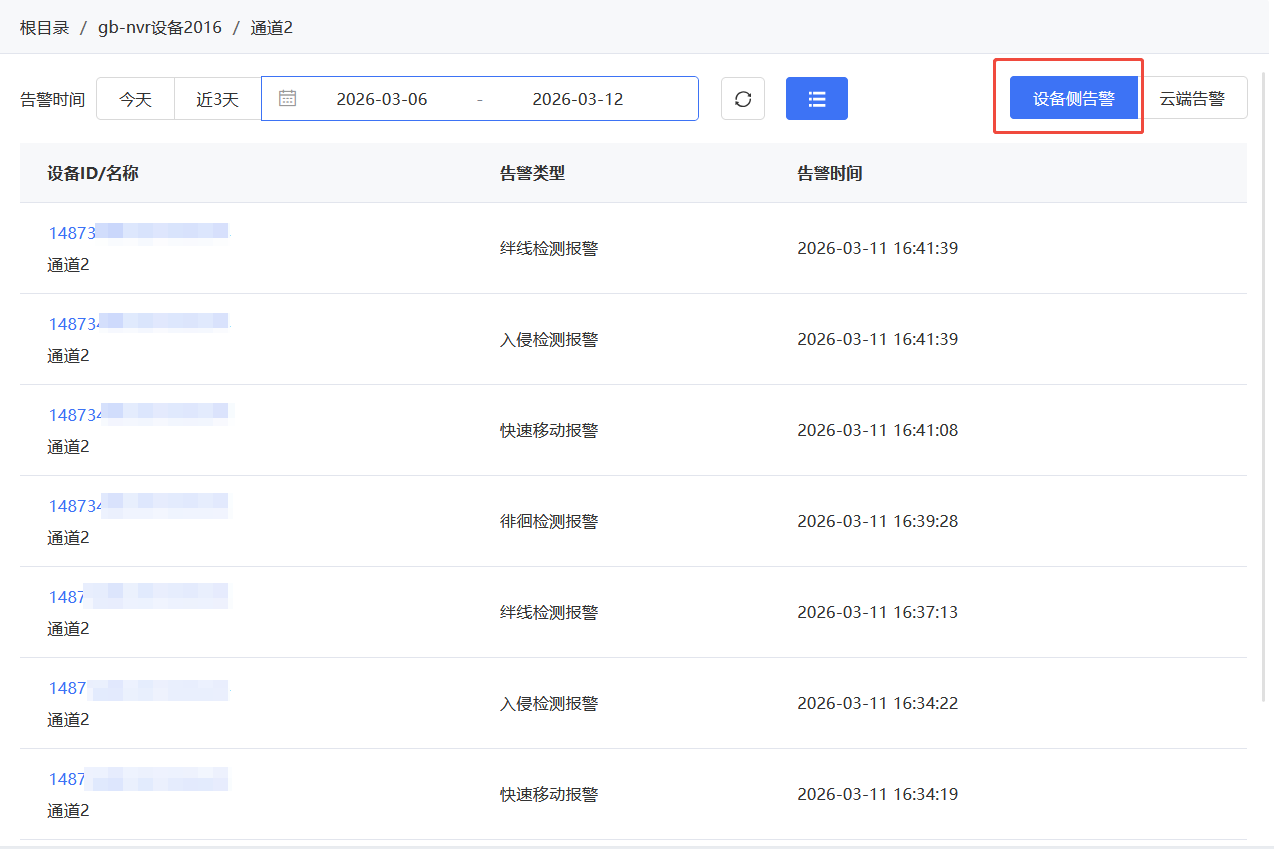The width and height of the screenshot is (1274, 849).
Task: Switch to list view icon
Action: (816, 99)
